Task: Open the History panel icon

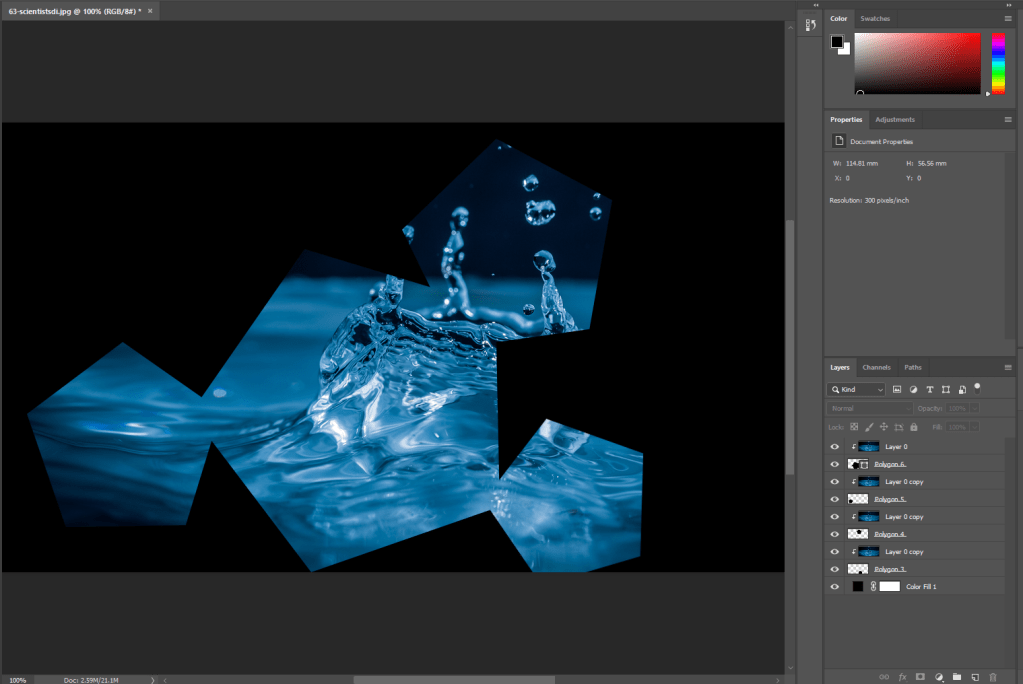Action: (x=812, y=24)
